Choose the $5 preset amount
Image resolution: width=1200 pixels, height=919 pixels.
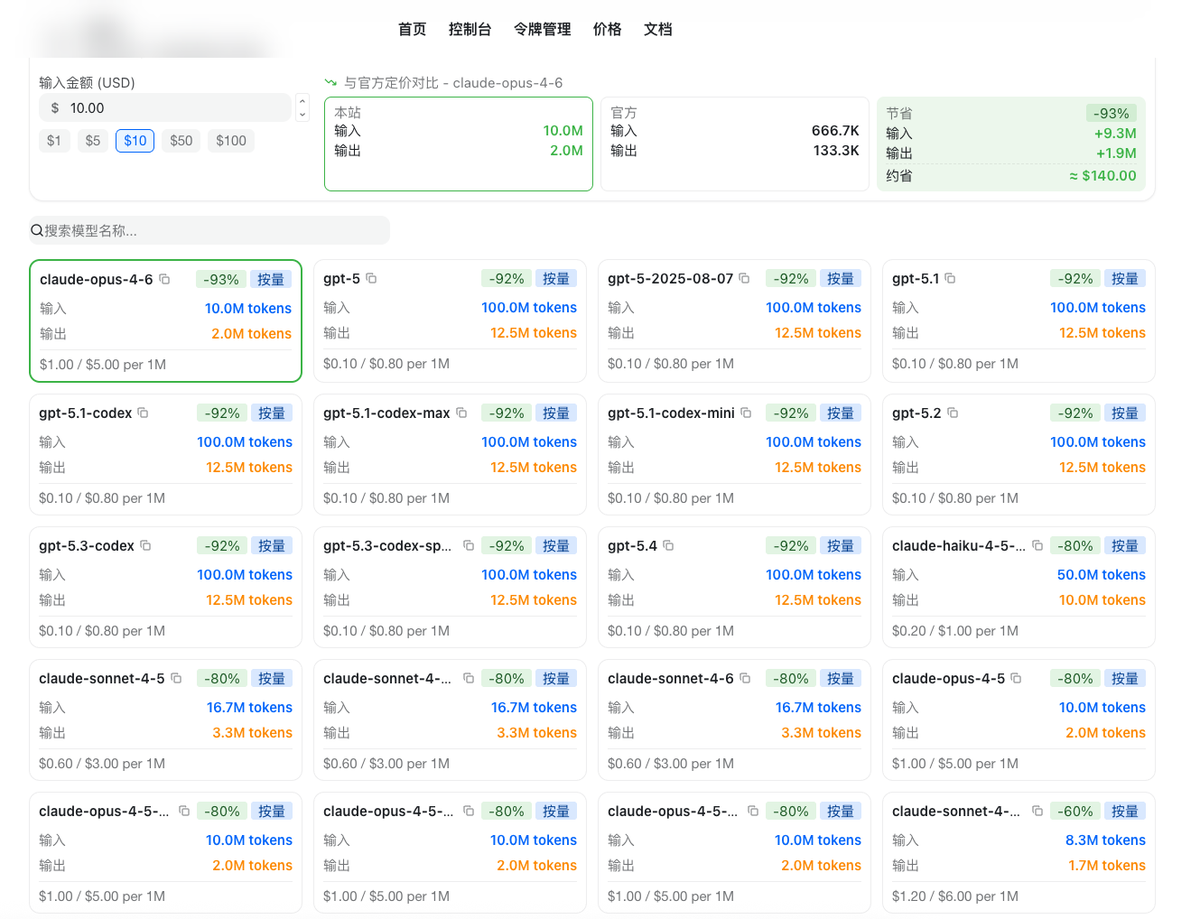[x=93, y=141]
